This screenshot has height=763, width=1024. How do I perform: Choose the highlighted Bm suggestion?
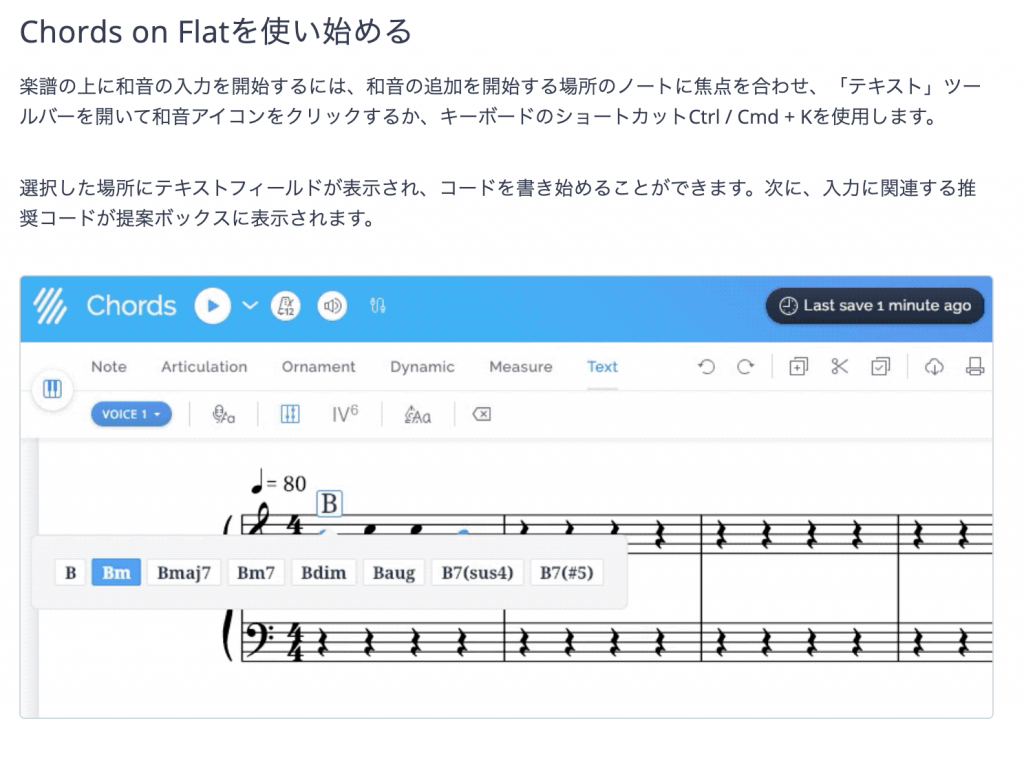pyautogui.click(x=116, y=572)
